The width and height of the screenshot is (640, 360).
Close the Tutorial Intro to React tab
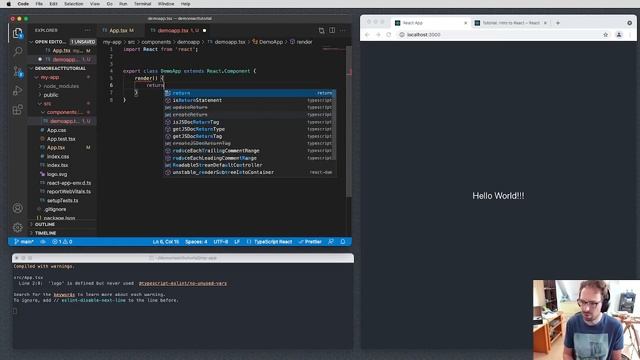[545, 23]
